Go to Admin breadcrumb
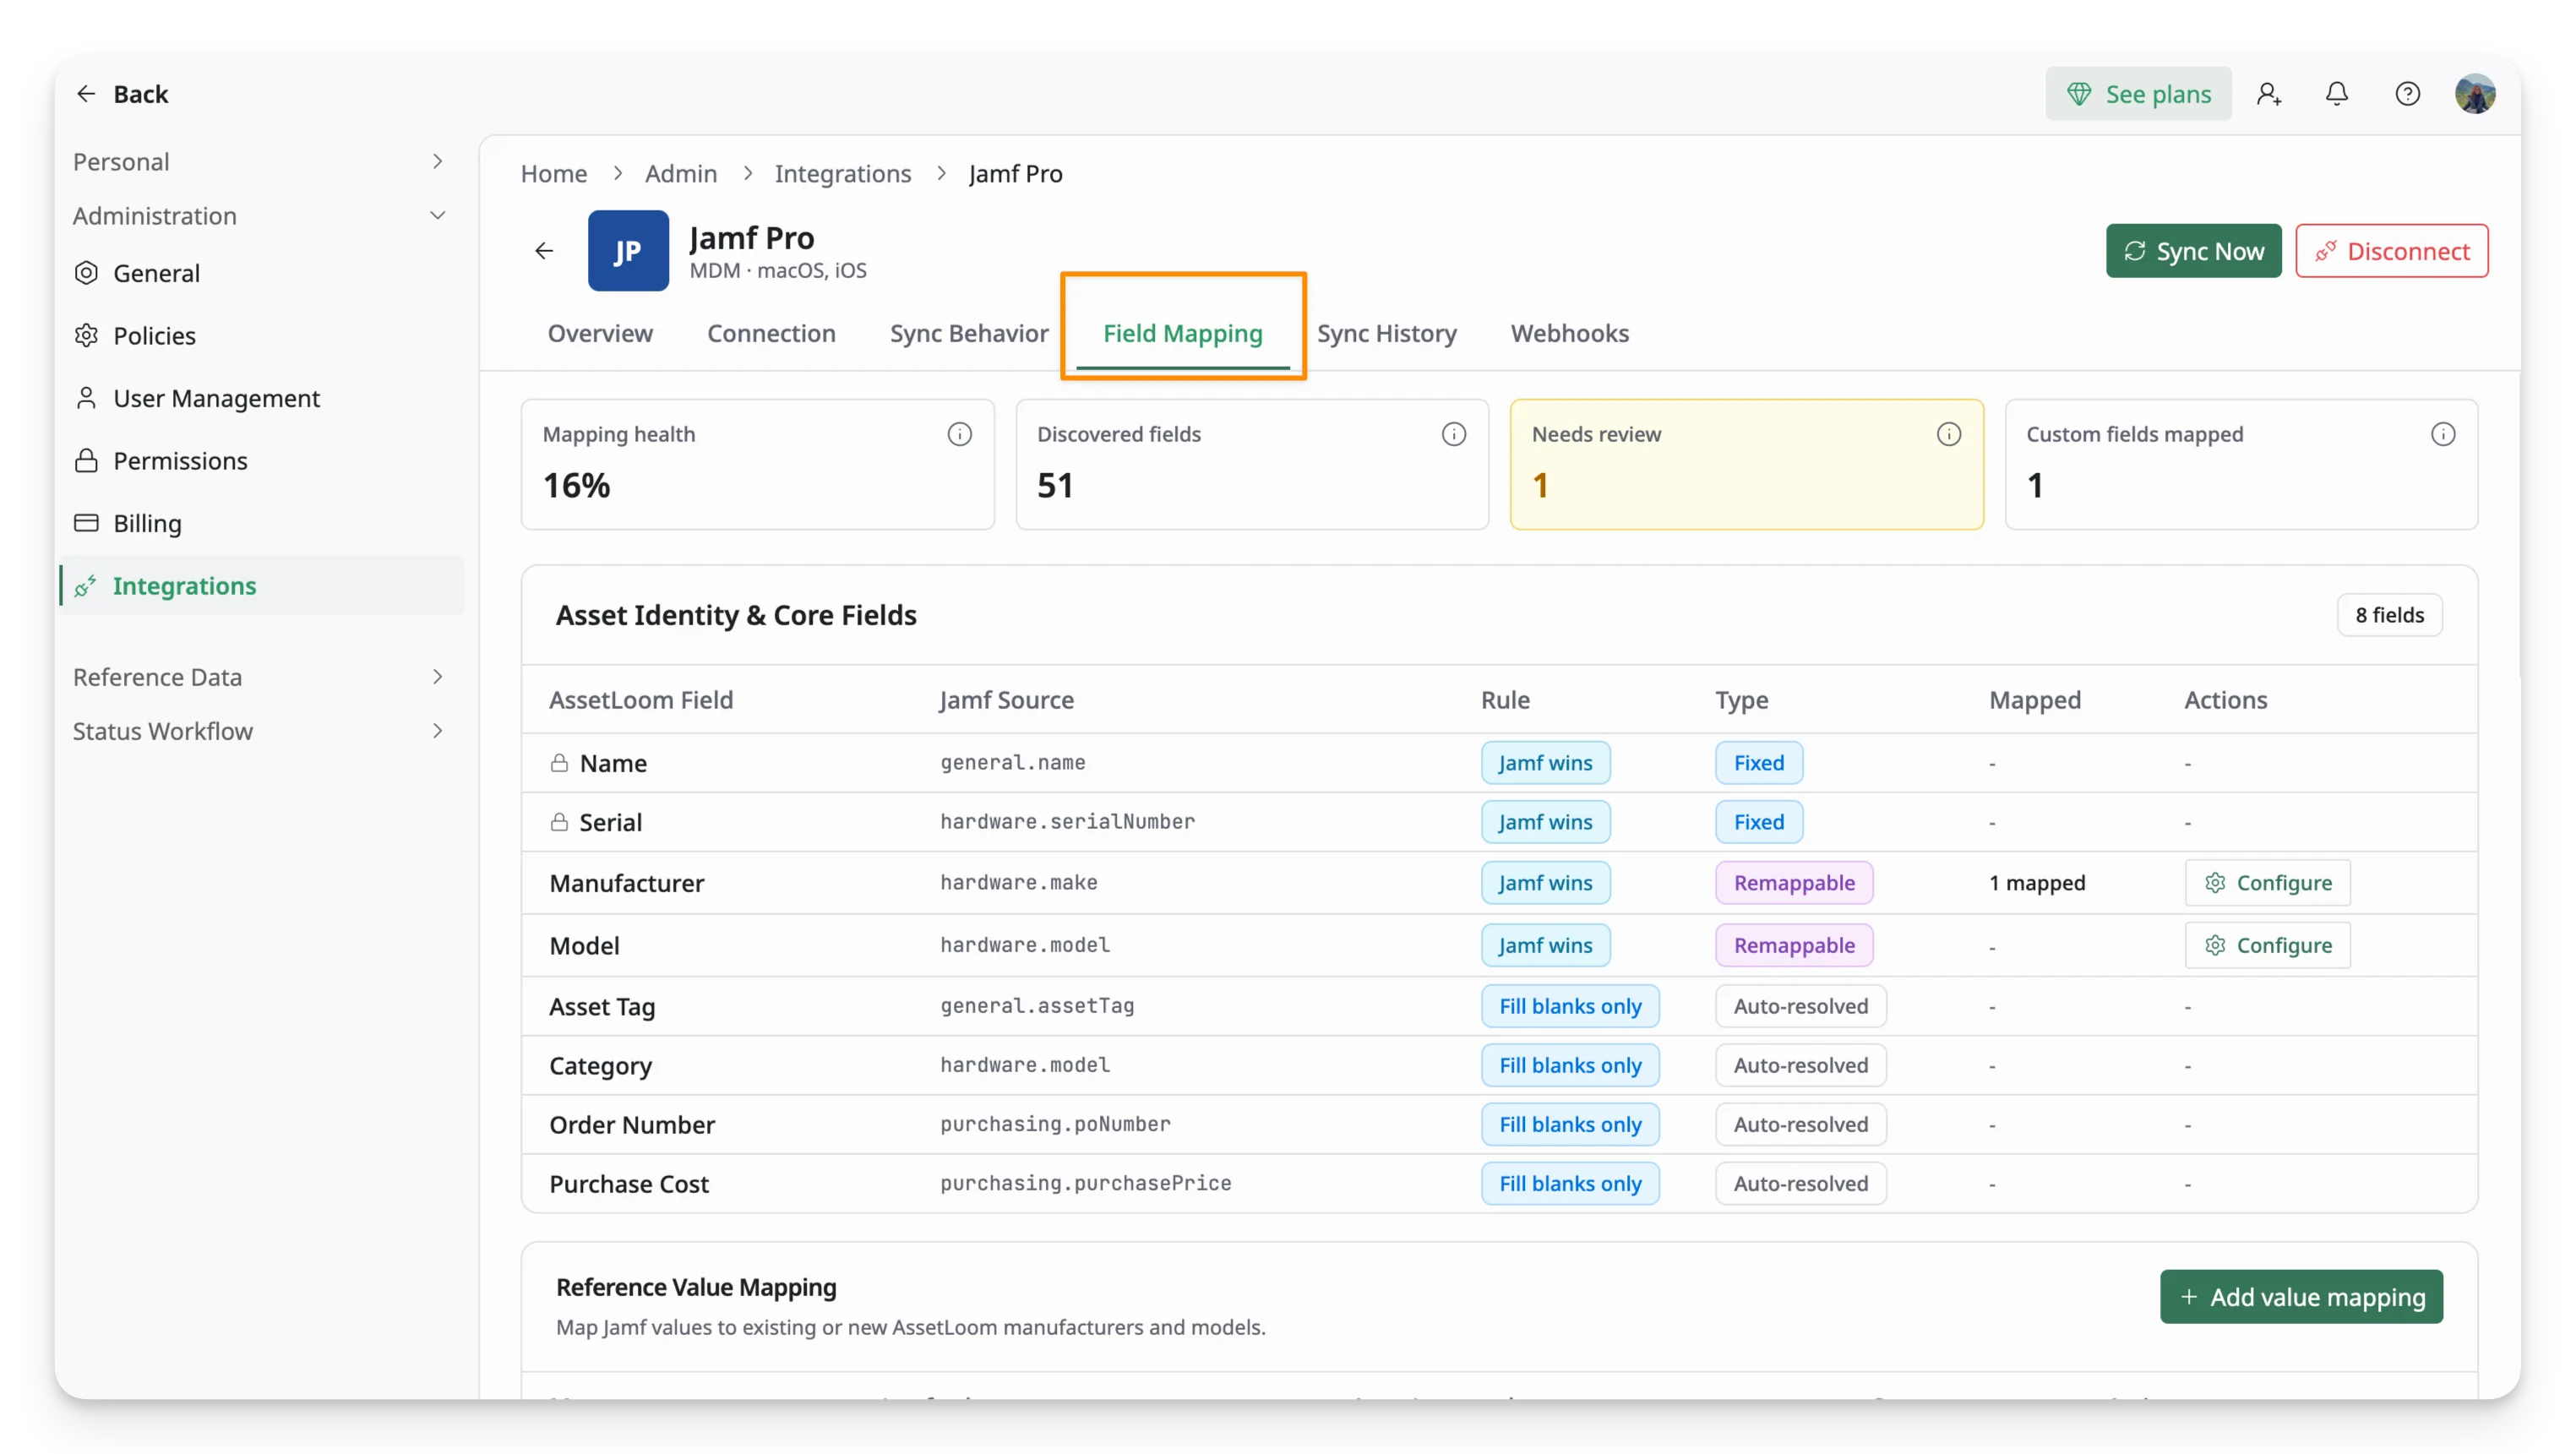This screenshot has width=2576, height=1454. pyautogui.click(x=681, y=174)
